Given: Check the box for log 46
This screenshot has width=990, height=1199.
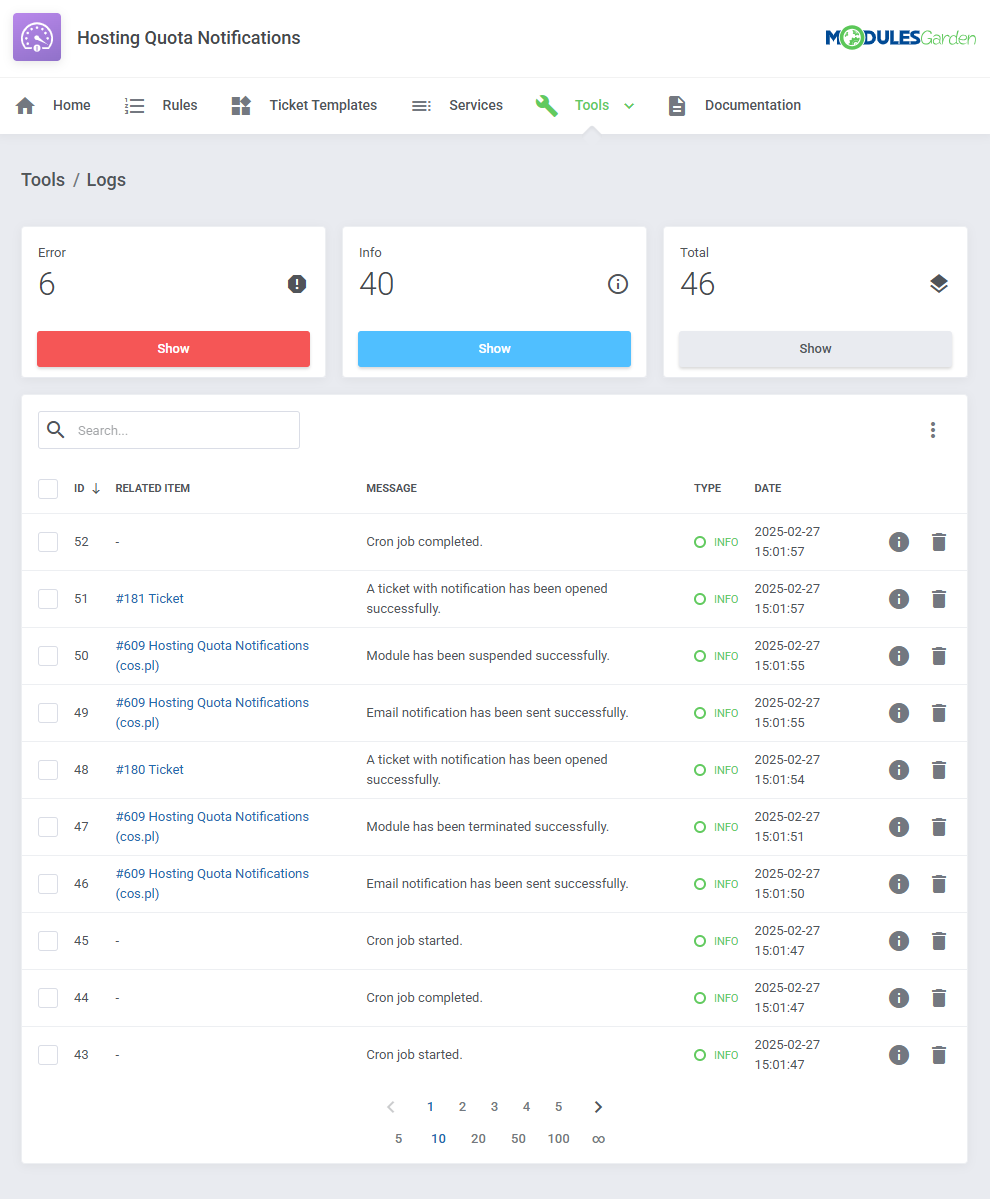Looking at the screenshot, I should click(48, 884).
